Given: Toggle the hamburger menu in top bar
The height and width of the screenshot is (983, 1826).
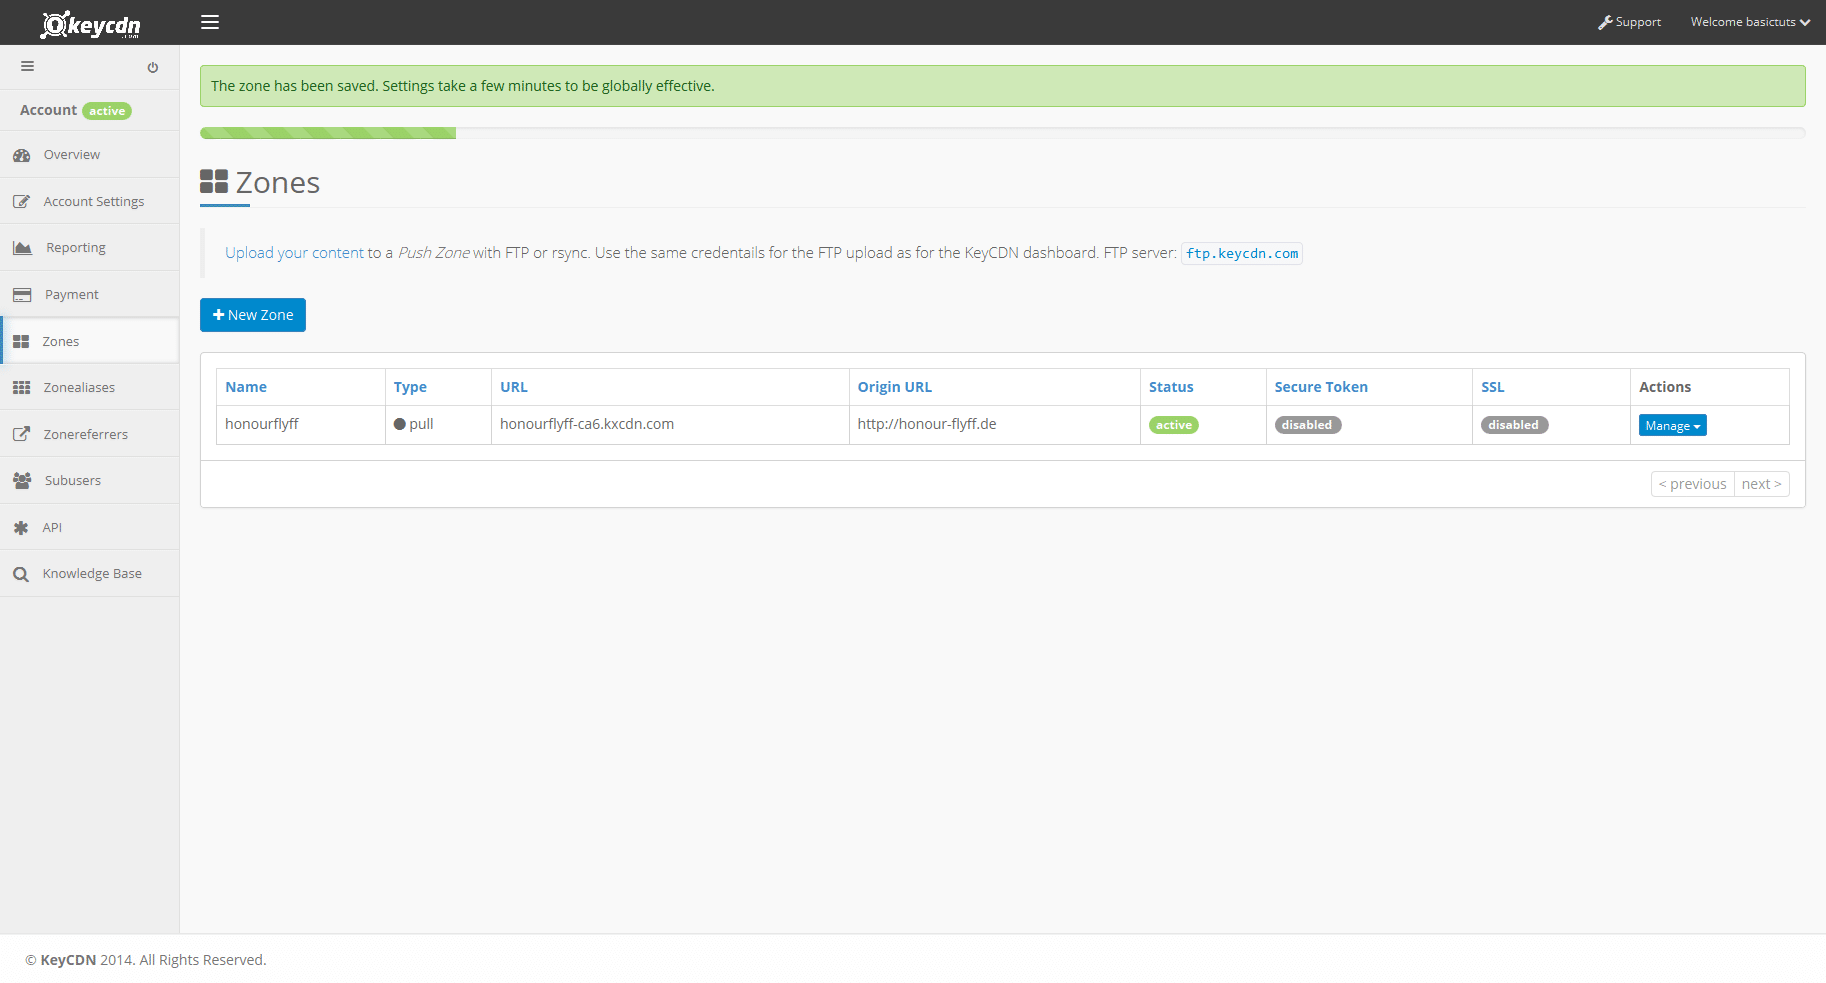Looking at the screenshot, I should [x=210, y=22].
